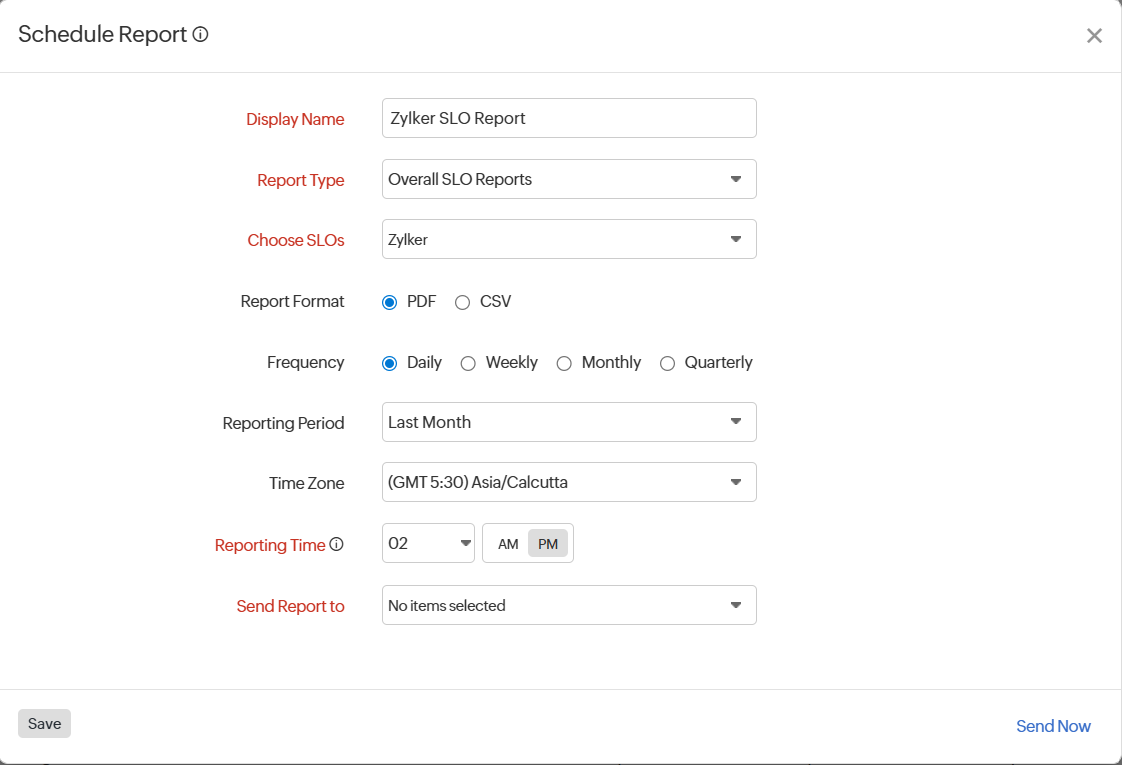The height and width of the screenshot is (765, 1122).
Task: Expand the Choose SLOs dropdown
Action: [569, 240]
